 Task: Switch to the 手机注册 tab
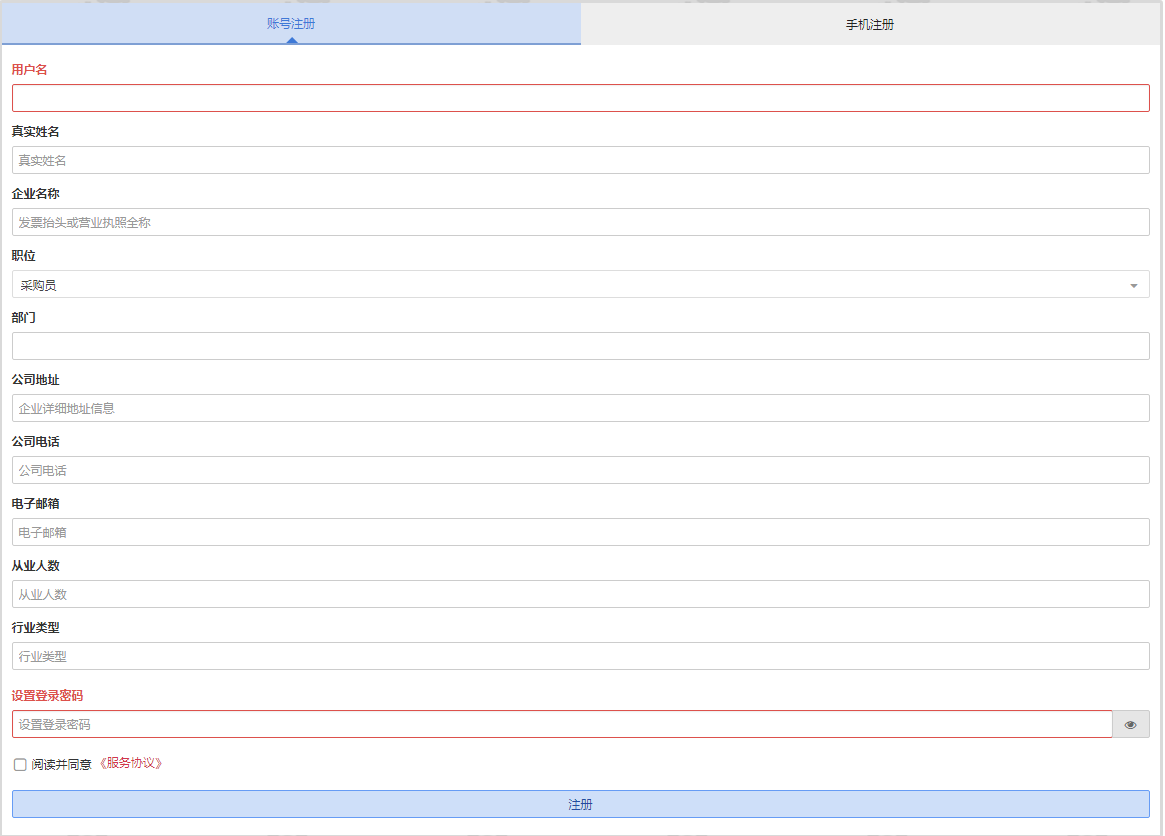(870, 25)
